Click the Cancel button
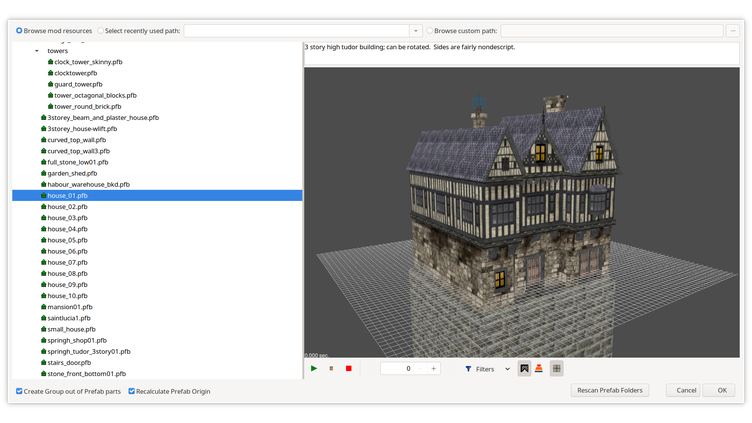 coord(686,390)
